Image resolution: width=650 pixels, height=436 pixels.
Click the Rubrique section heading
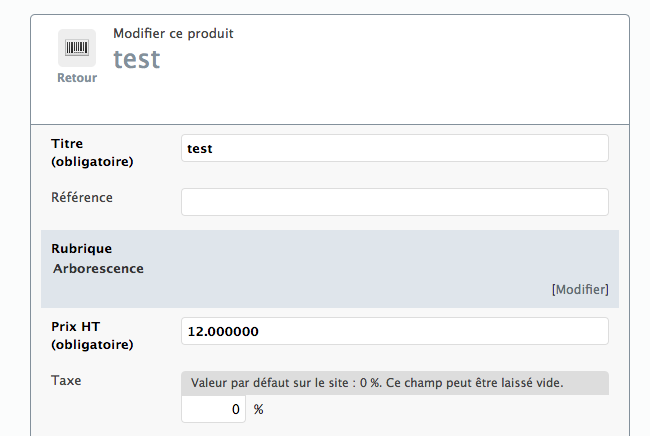[x=82, y=249]
